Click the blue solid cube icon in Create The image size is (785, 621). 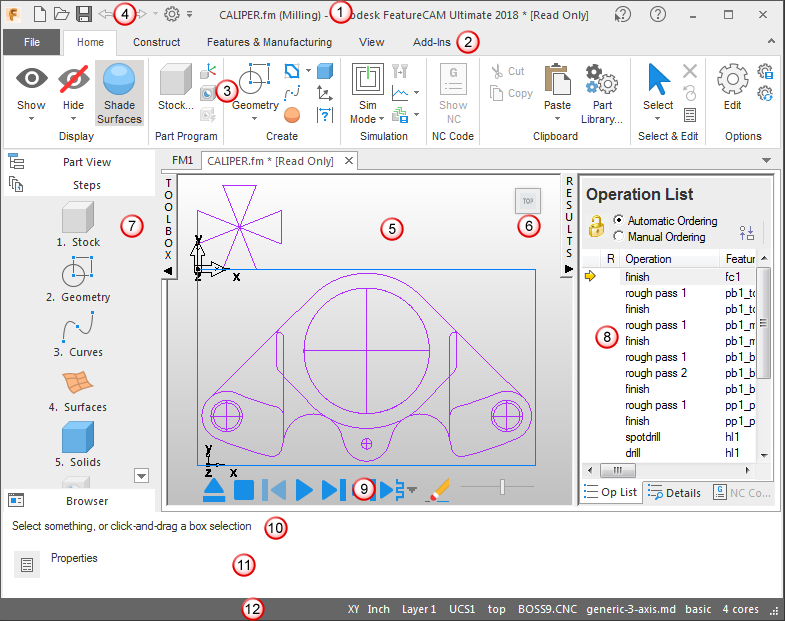pyautogui.click(x=325, y=71)
